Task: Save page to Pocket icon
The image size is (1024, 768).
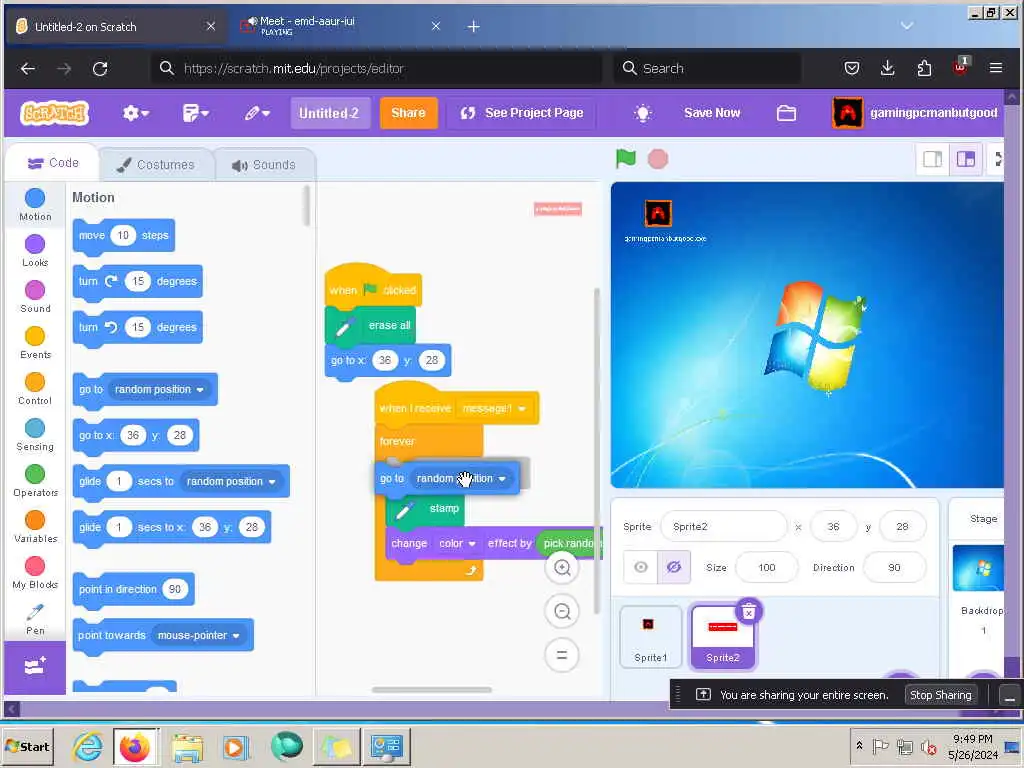Action: pyautogui.click(x=852, y=68)
